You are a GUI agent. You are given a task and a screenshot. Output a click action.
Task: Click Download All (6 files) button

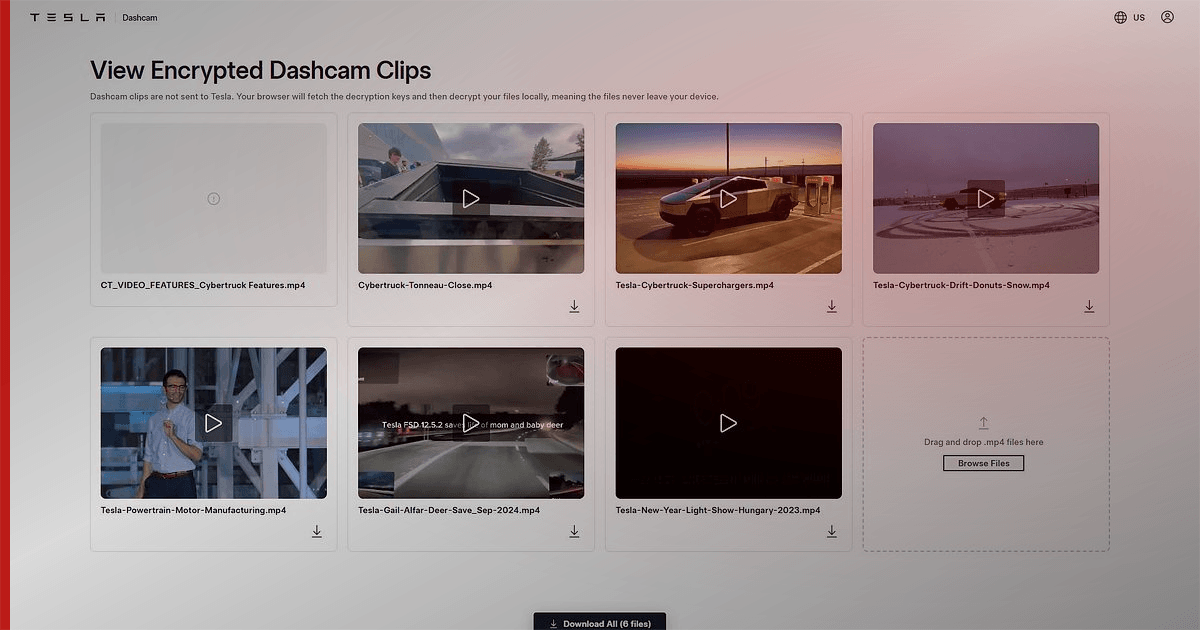[x=599, y=623]
